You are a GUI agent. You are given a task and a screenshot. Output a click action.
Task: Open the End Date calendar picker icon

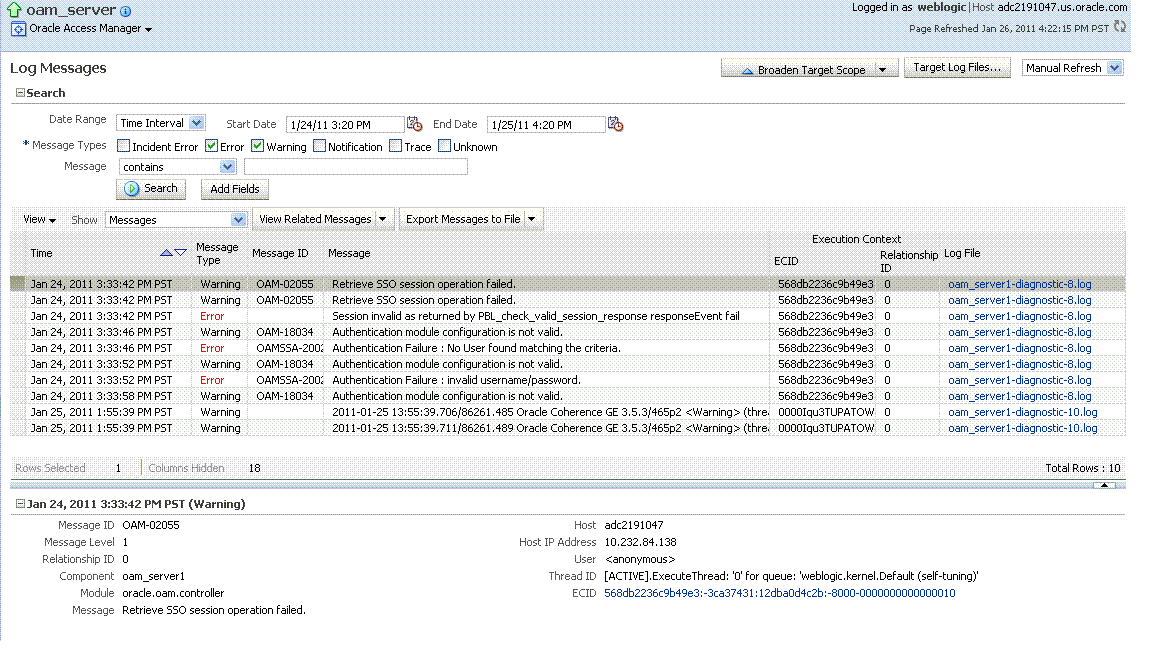coord(617,123)
